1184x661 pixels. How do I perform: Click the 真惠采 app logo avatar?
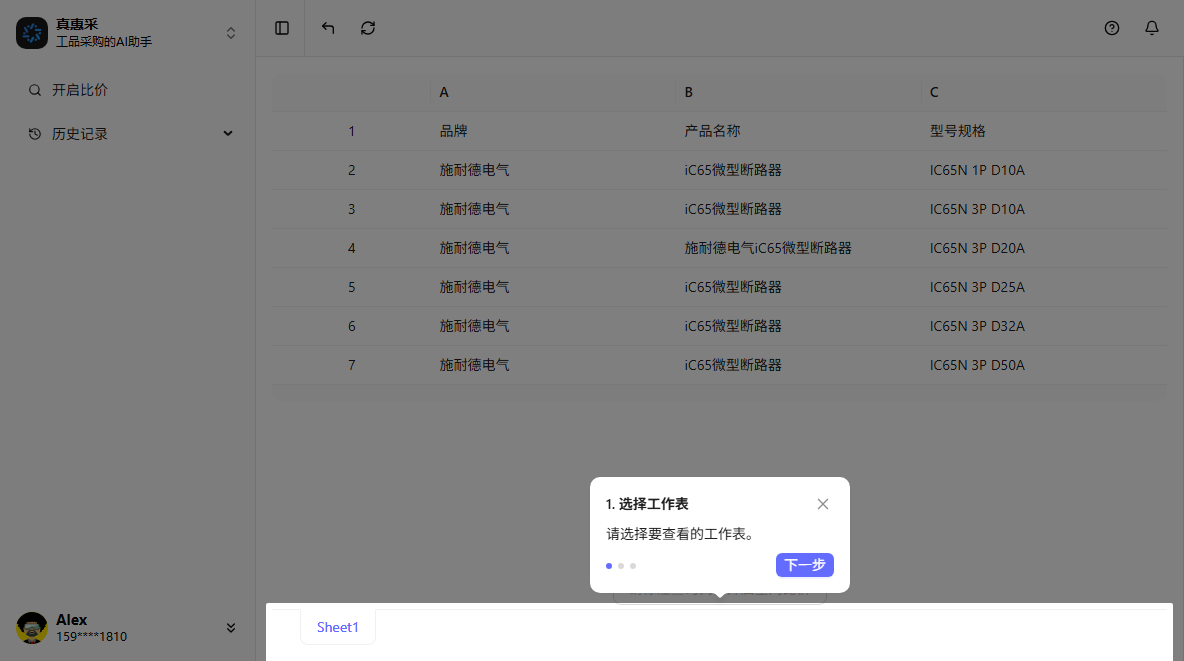tap(32, 33)
